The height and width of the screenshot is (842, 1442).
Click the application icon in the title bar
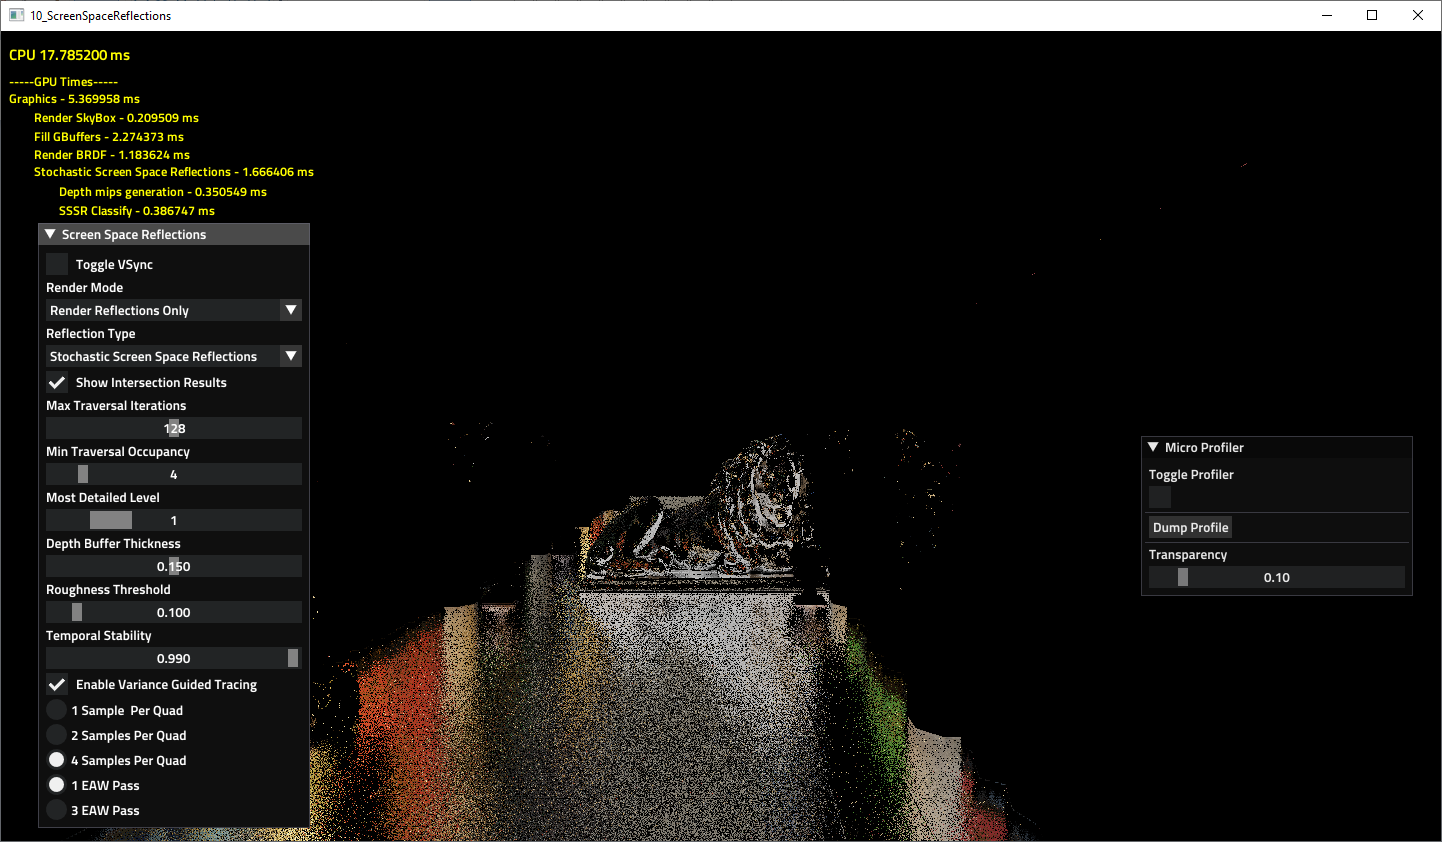(x=16, y=14)
